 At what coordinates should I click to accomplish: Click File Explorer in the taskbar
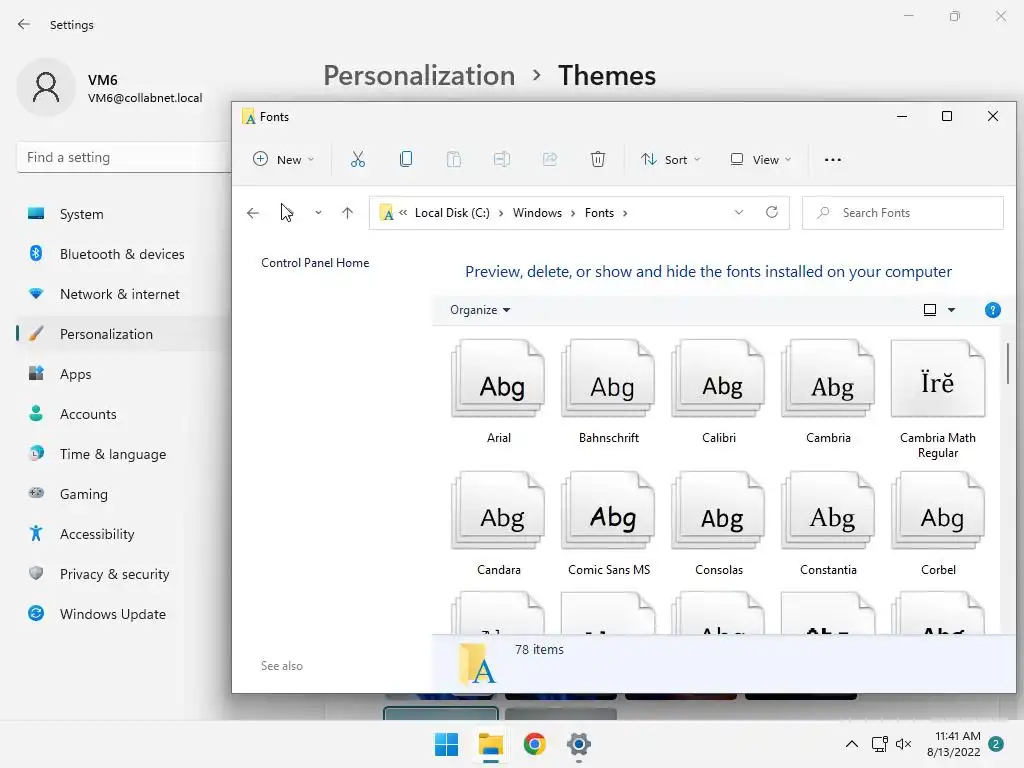(490, 744)
